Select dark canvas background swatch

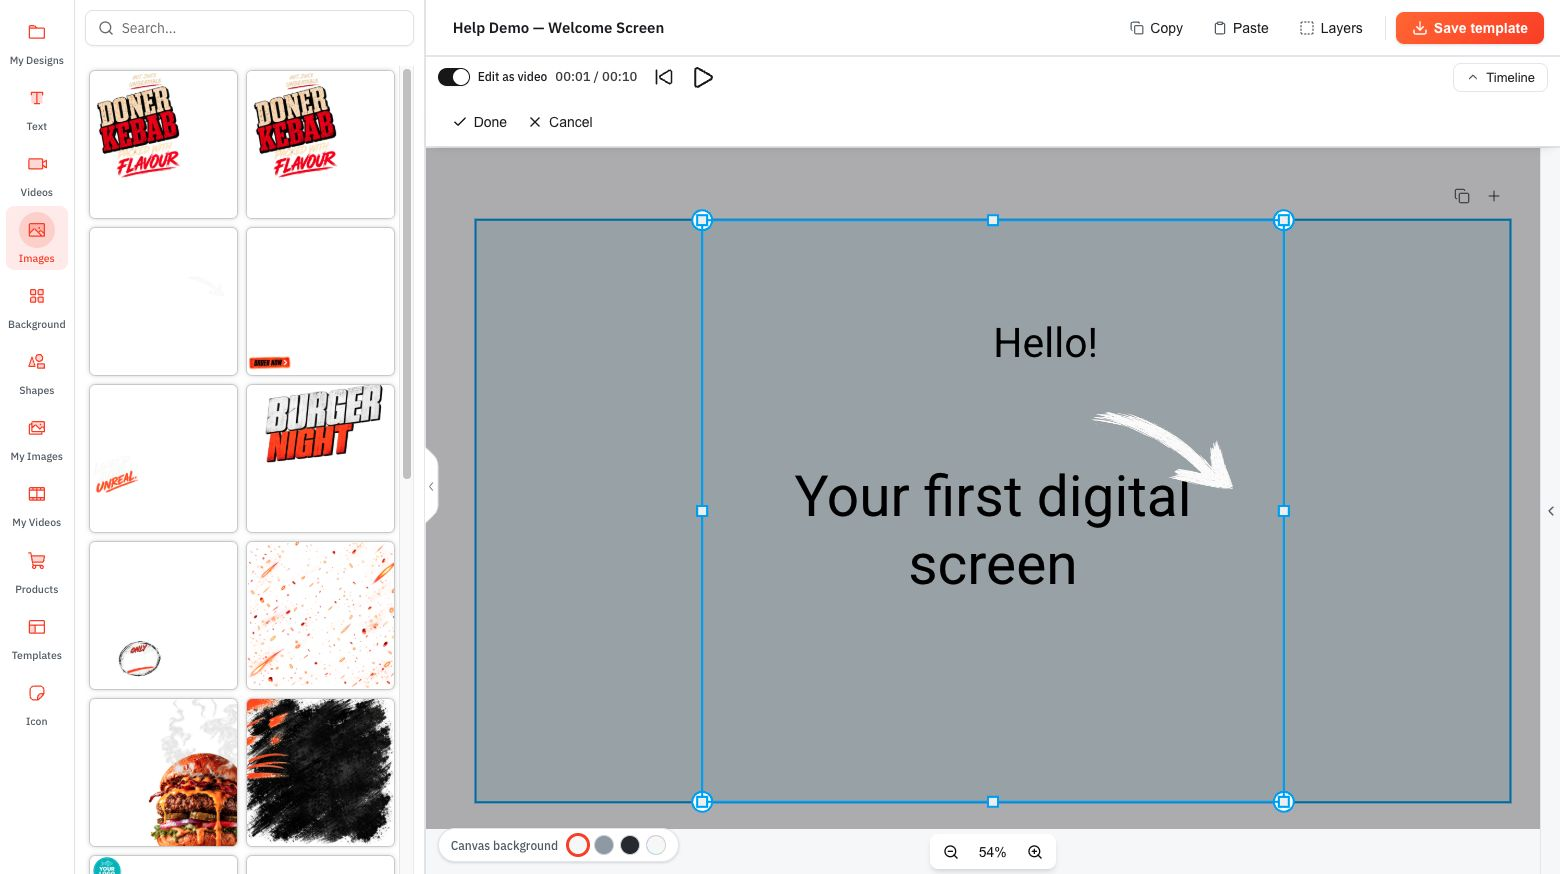(630, 845)
